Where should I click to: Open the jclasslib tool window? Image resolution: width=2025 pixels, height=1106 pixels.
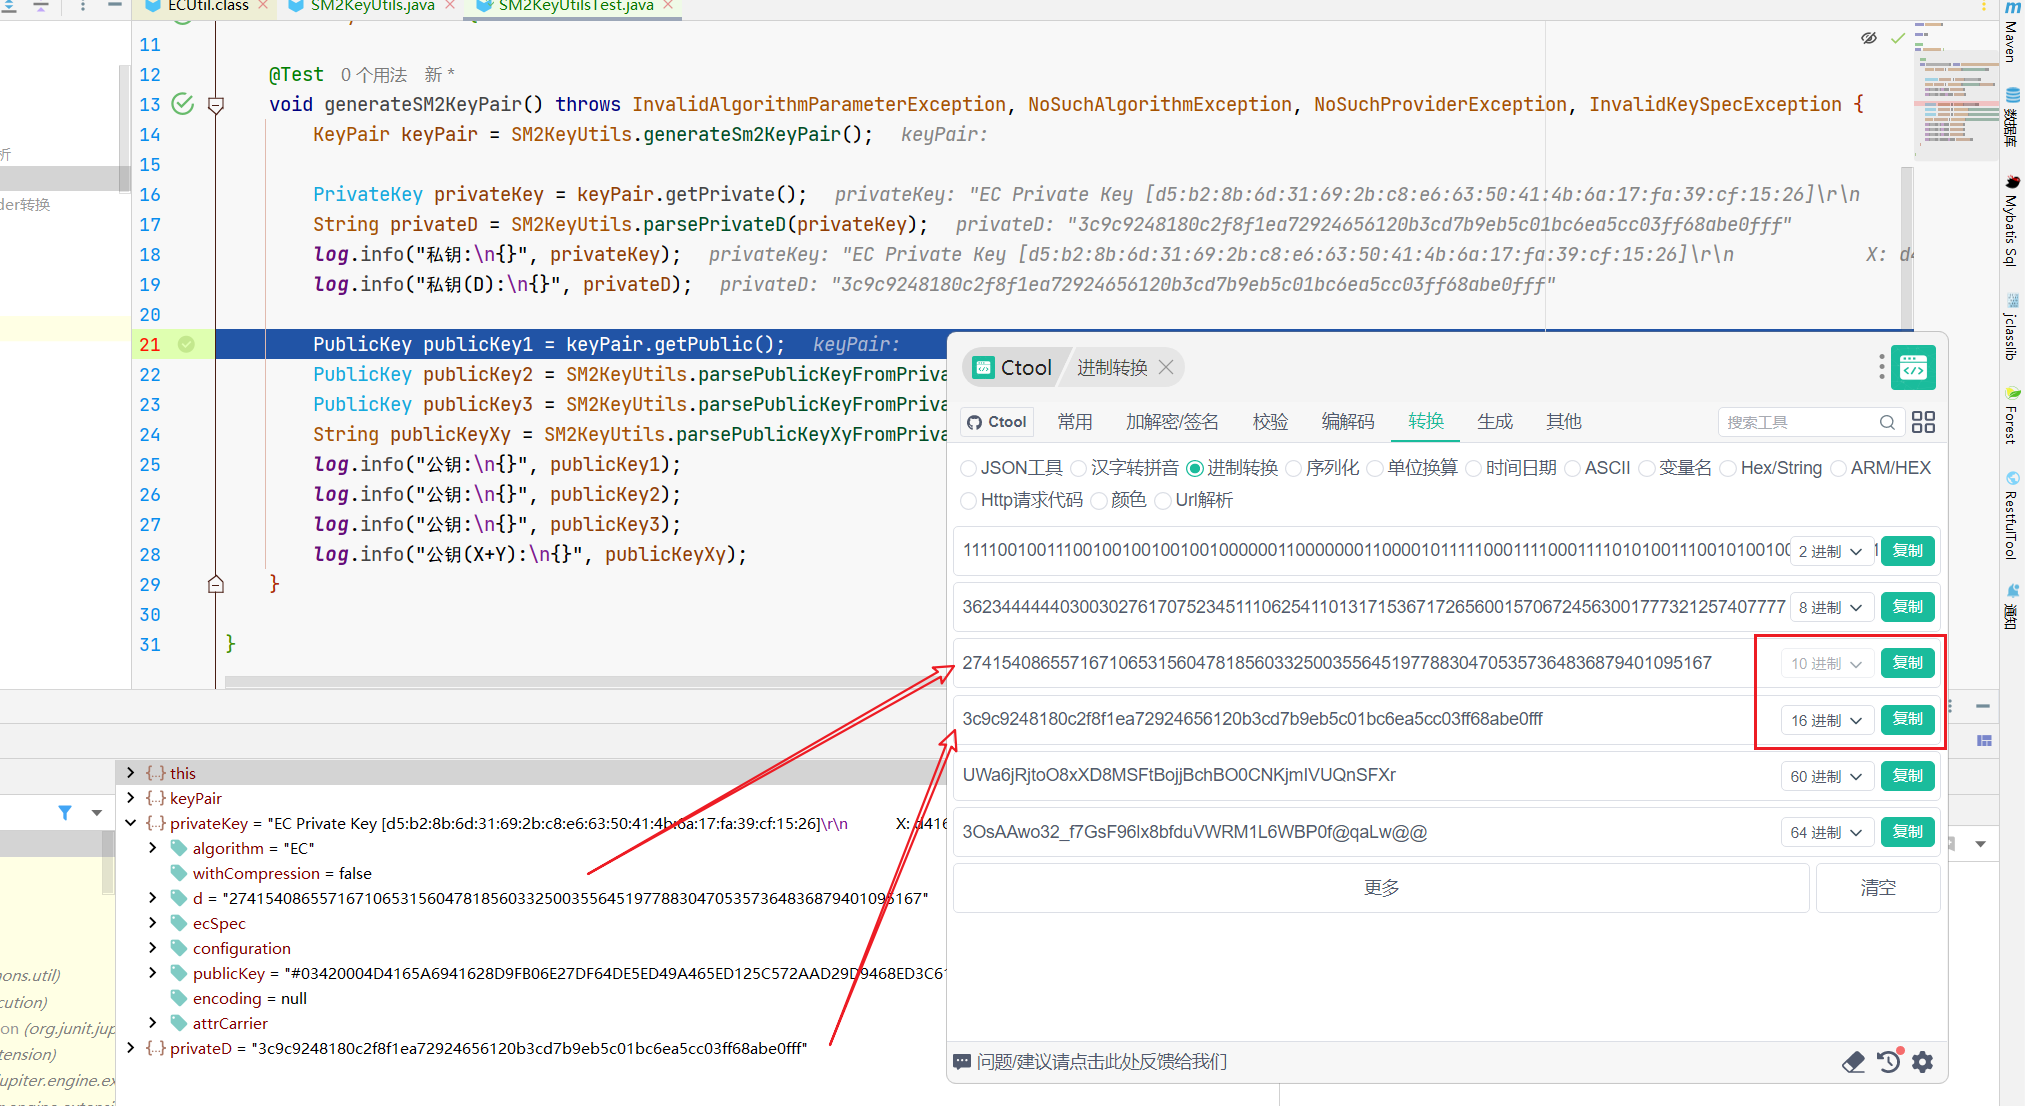pyautogui.click(x=2012, y=327)
